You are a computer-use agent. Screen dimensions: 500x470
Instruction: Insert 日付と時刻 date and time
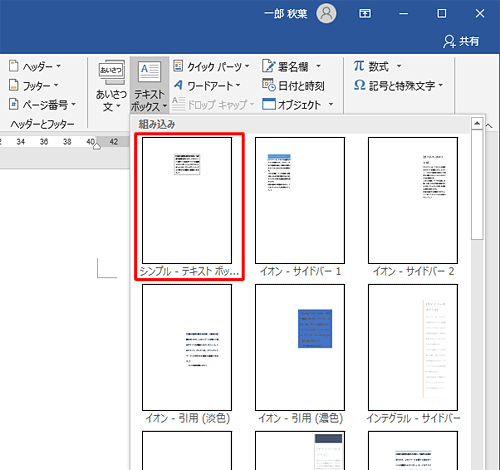pyautogui.click(x=293, y=86)
